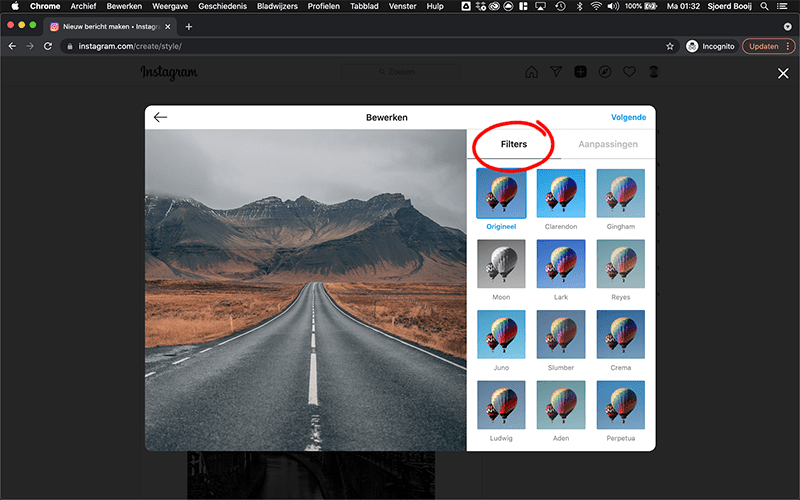Open Instagram direct messages icon
Image resolution: width=800 pixels, height=500 pixels.
point(556,72)
